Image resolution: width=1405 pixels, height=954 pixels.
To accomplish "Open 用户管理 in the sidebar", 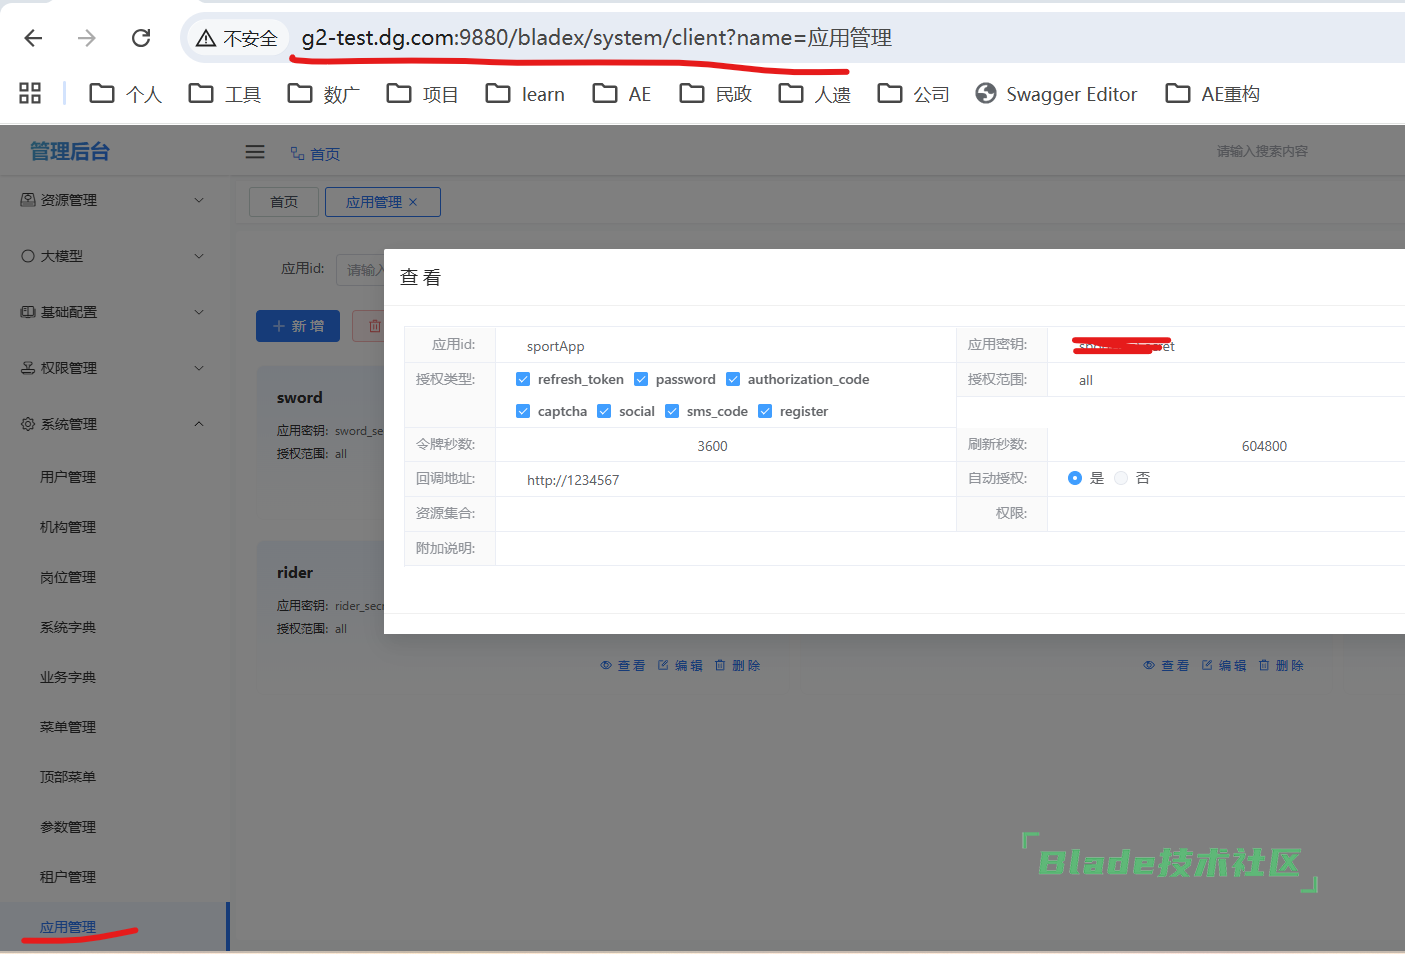I will coord(68,477).
